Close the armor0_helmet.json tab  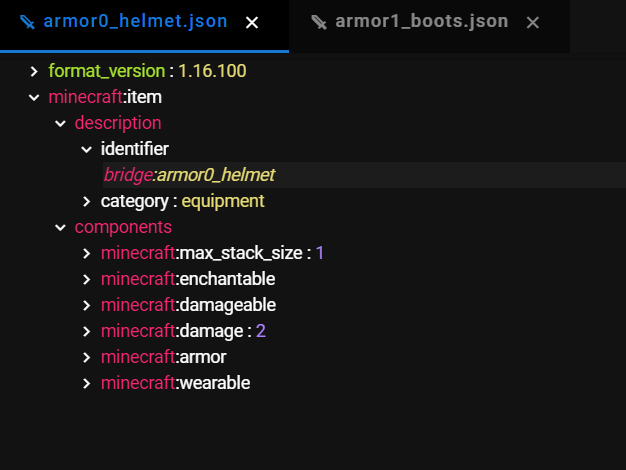[x=252, y=22]
